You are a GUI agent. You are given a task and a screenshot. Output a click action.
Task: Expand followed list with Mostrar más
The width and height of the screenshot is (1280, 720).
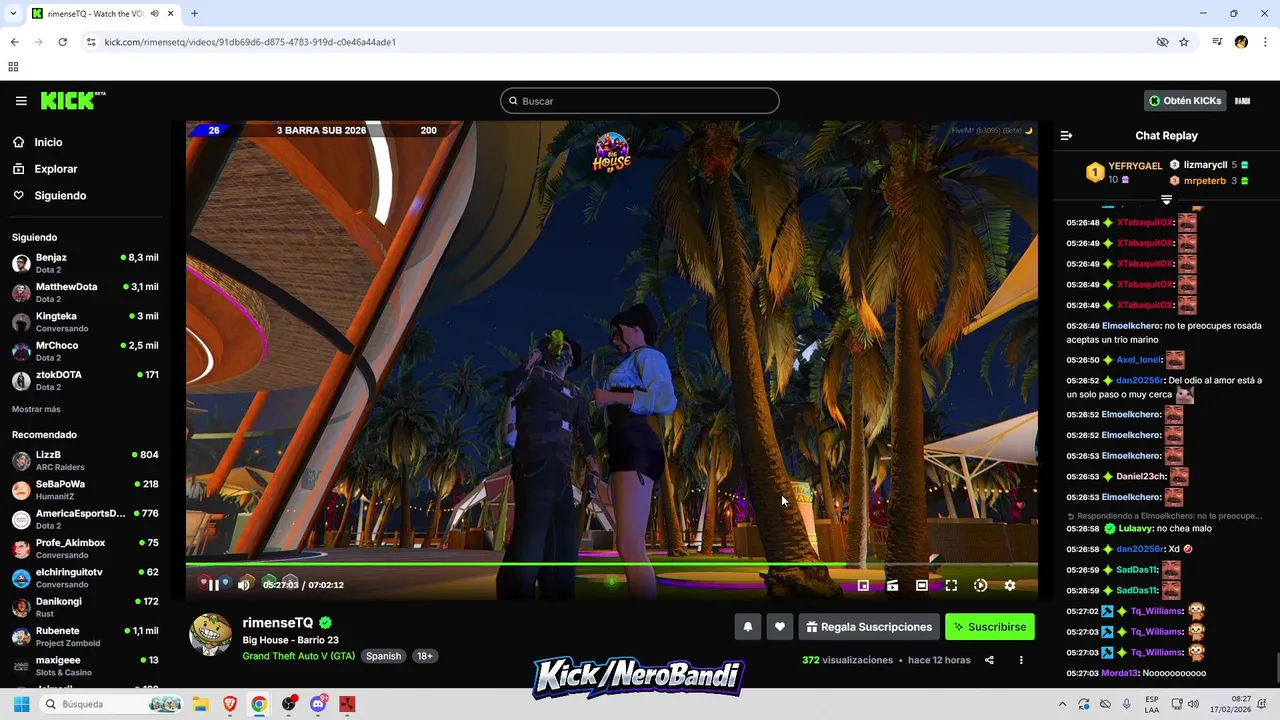point(36,409)
